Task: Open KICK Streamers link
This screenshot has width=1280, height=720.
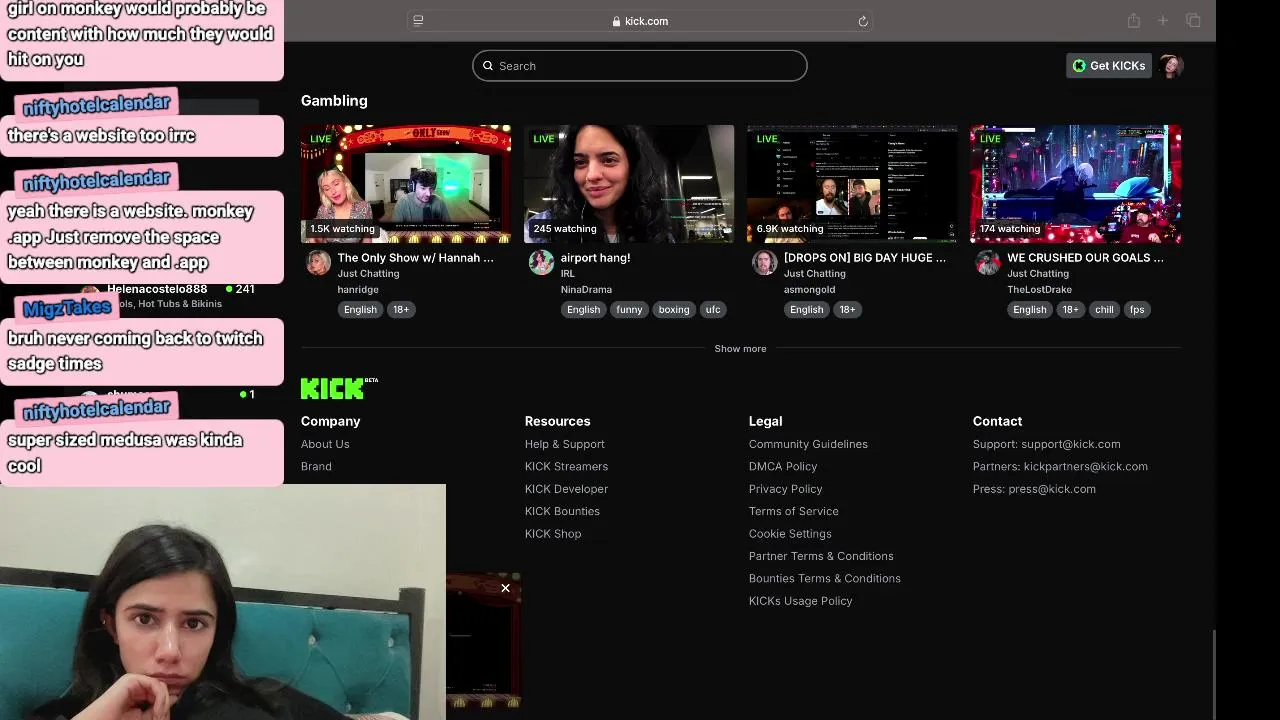Action: [566, 467]
